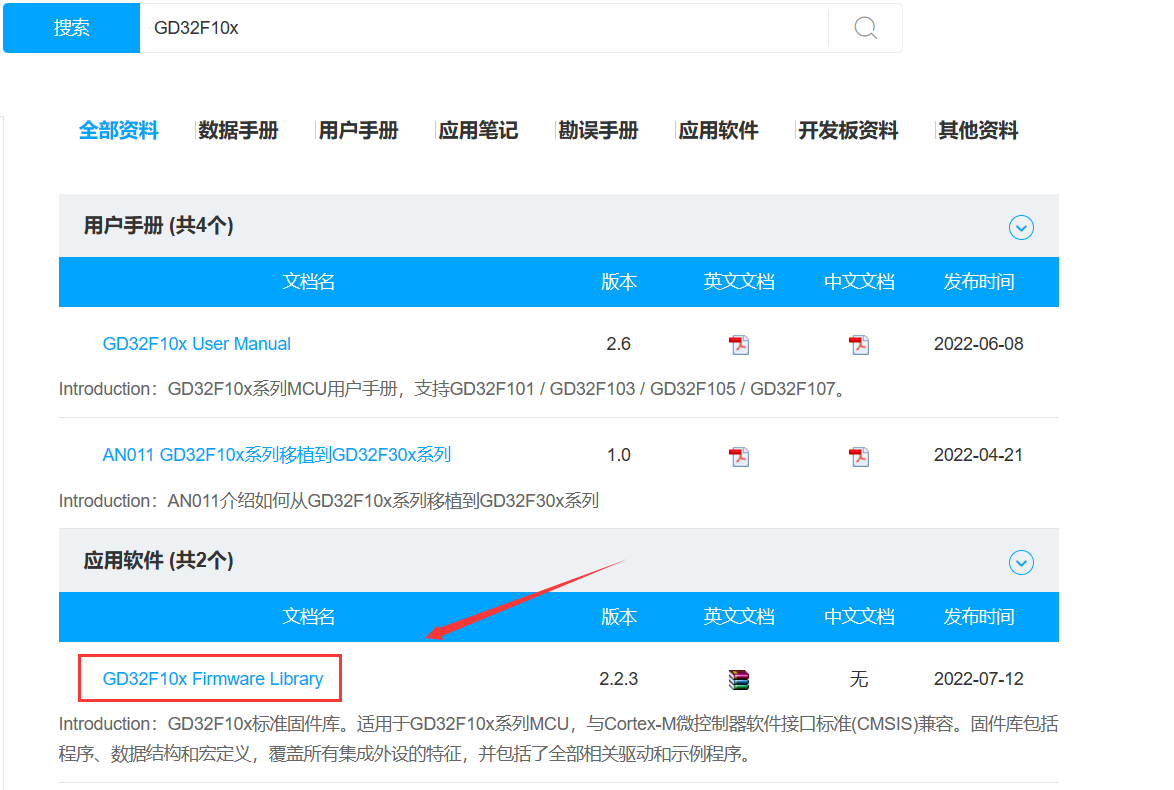The height and width of the screenshot is (790, 1174).
Task: View the 开发板资料 category
Action: click(x=849, y=130)
